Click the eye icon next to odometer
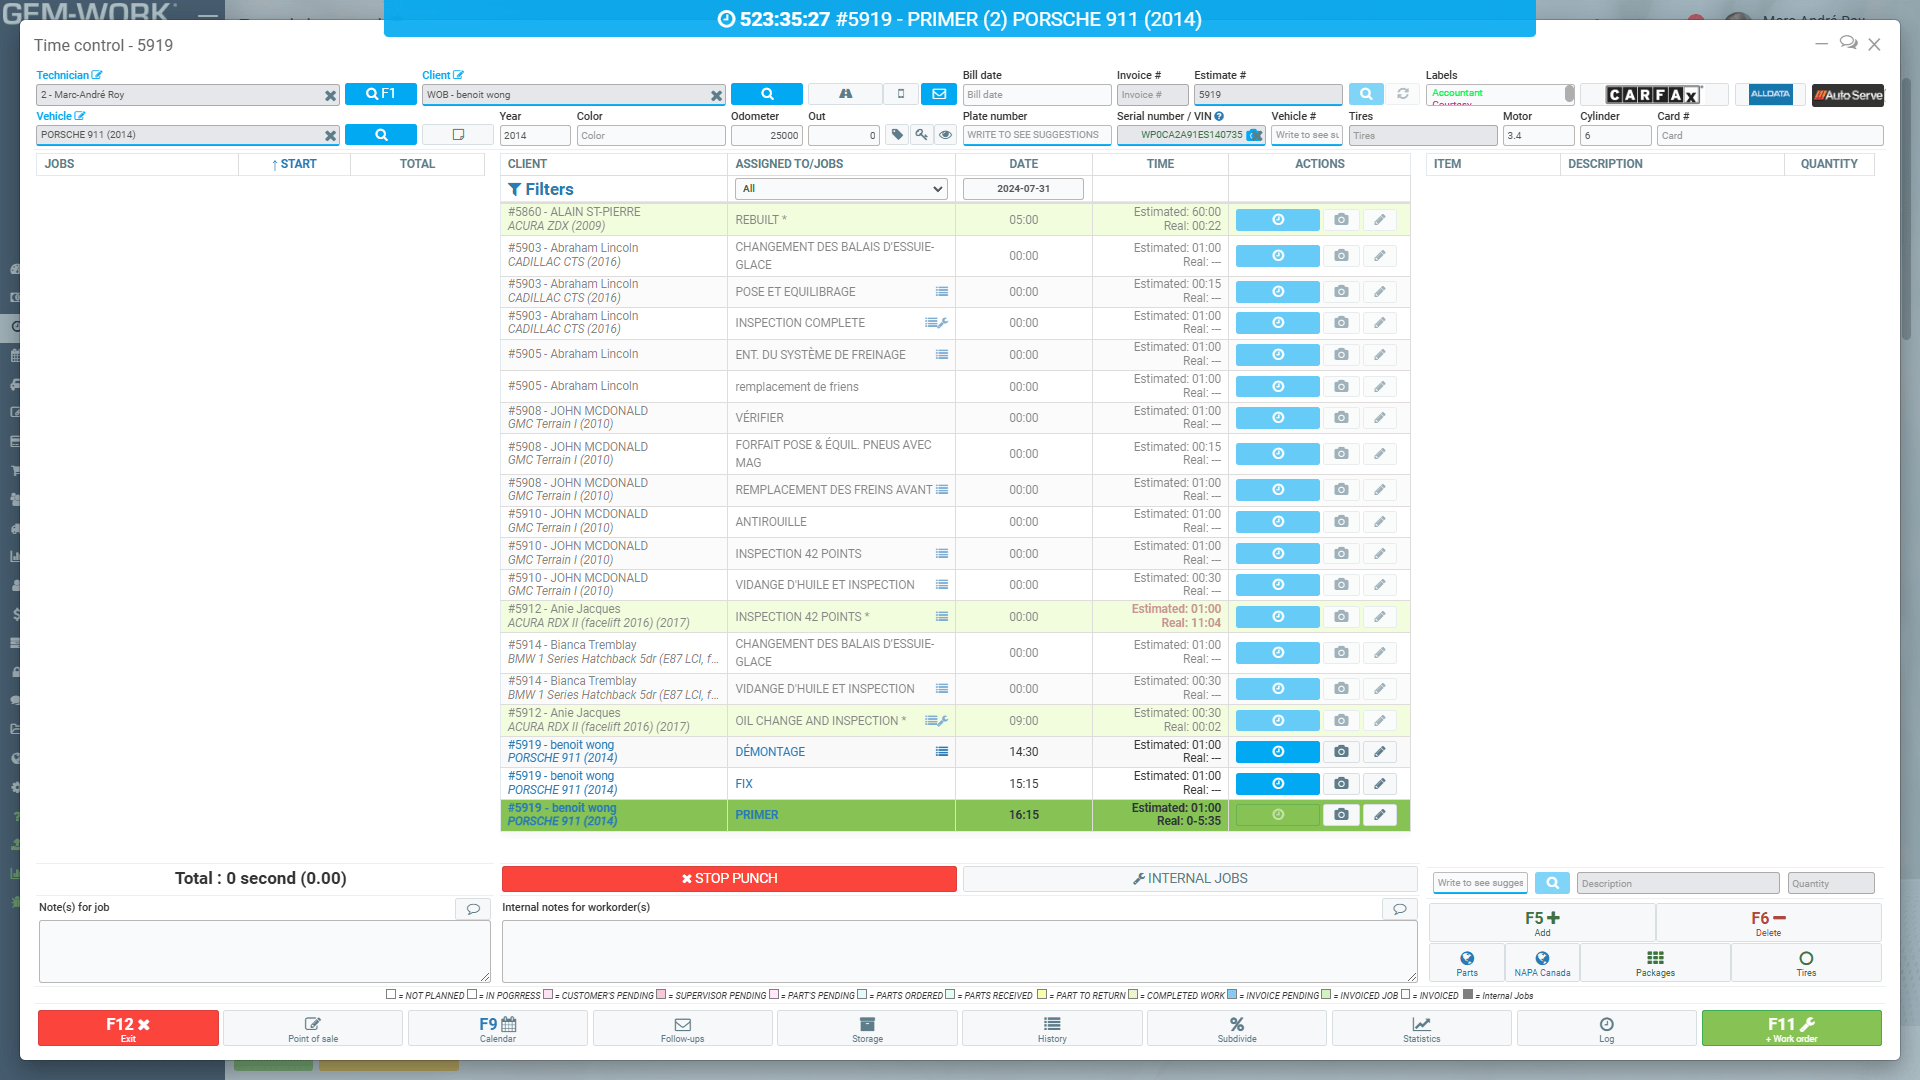The width and height of the screenshot is (1920, 1080). coord(945,135)
